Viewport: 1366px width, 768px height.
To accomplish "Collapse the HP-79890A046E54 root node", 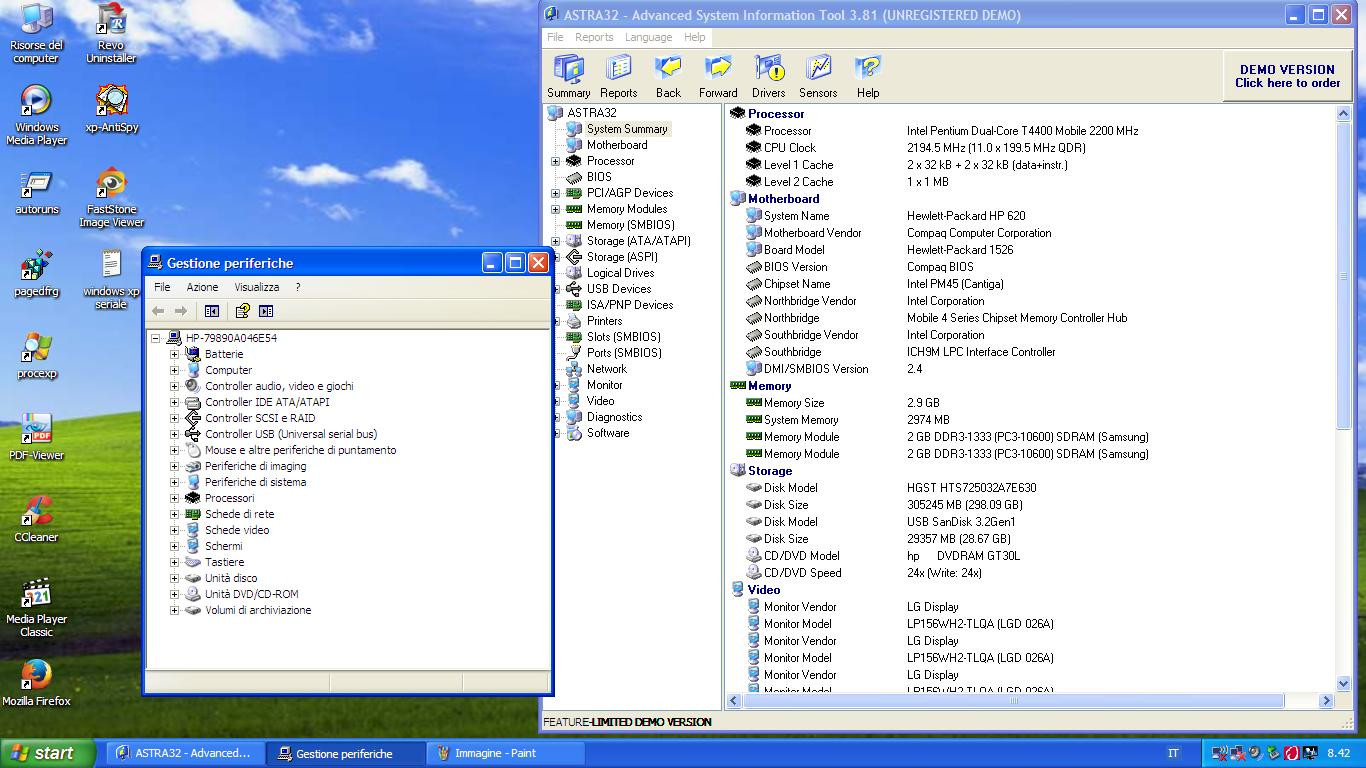I will coord(156,338).
